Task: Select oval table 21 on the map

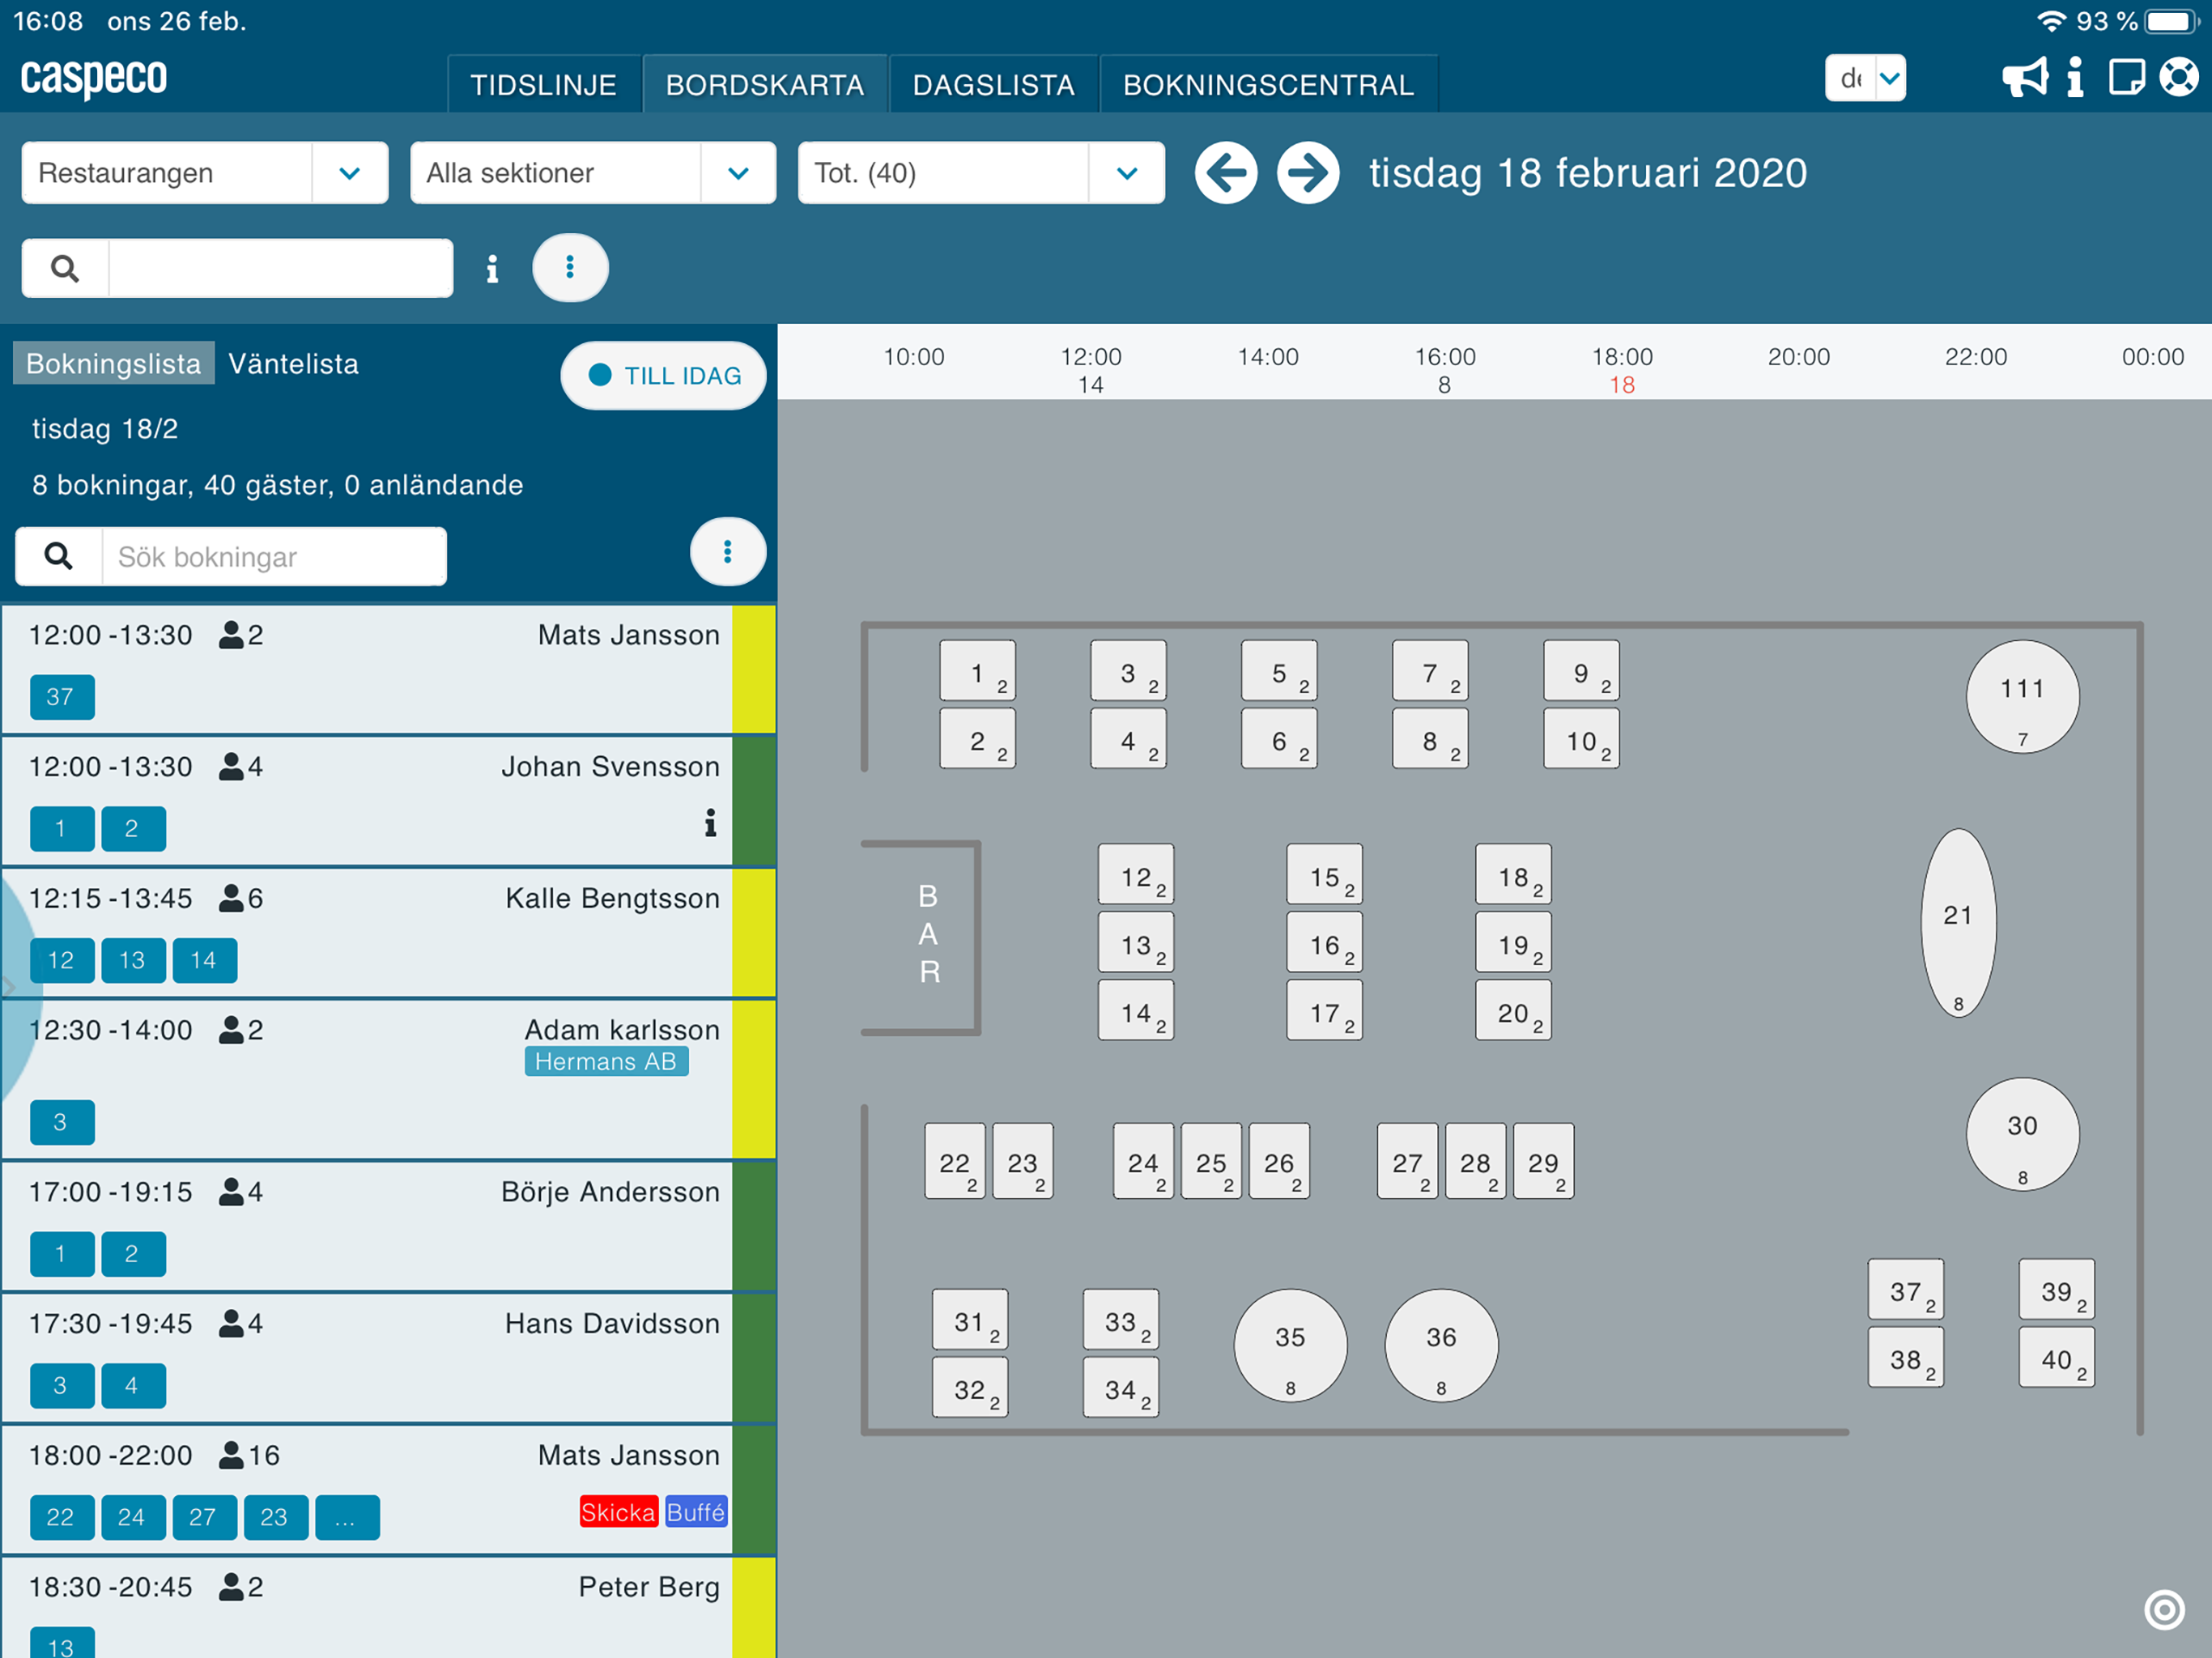Action: [x=1958, y=923]
